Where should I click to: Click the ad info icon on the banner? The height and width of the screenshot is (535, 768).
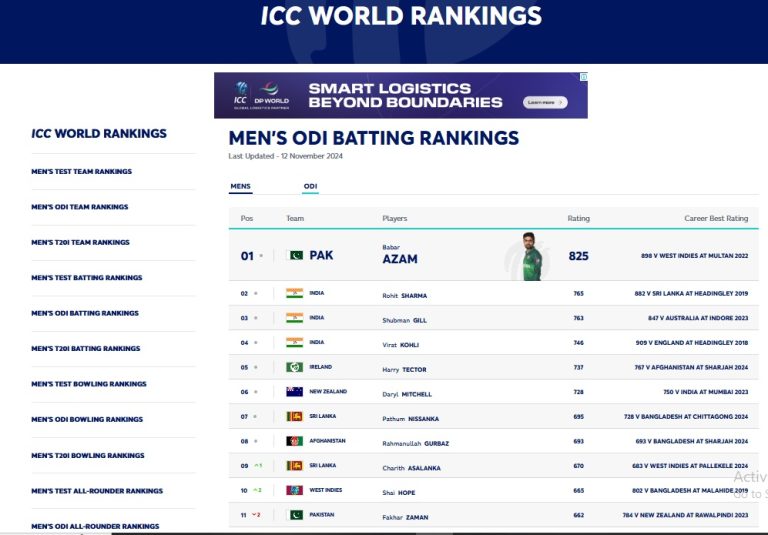point(583,77)
